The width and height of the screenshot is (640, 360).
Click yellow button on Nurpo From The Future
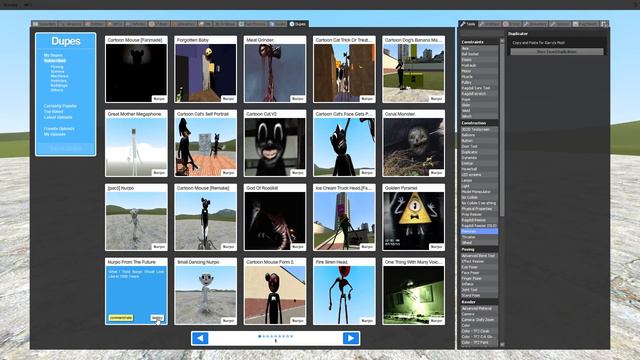point(121,318)
